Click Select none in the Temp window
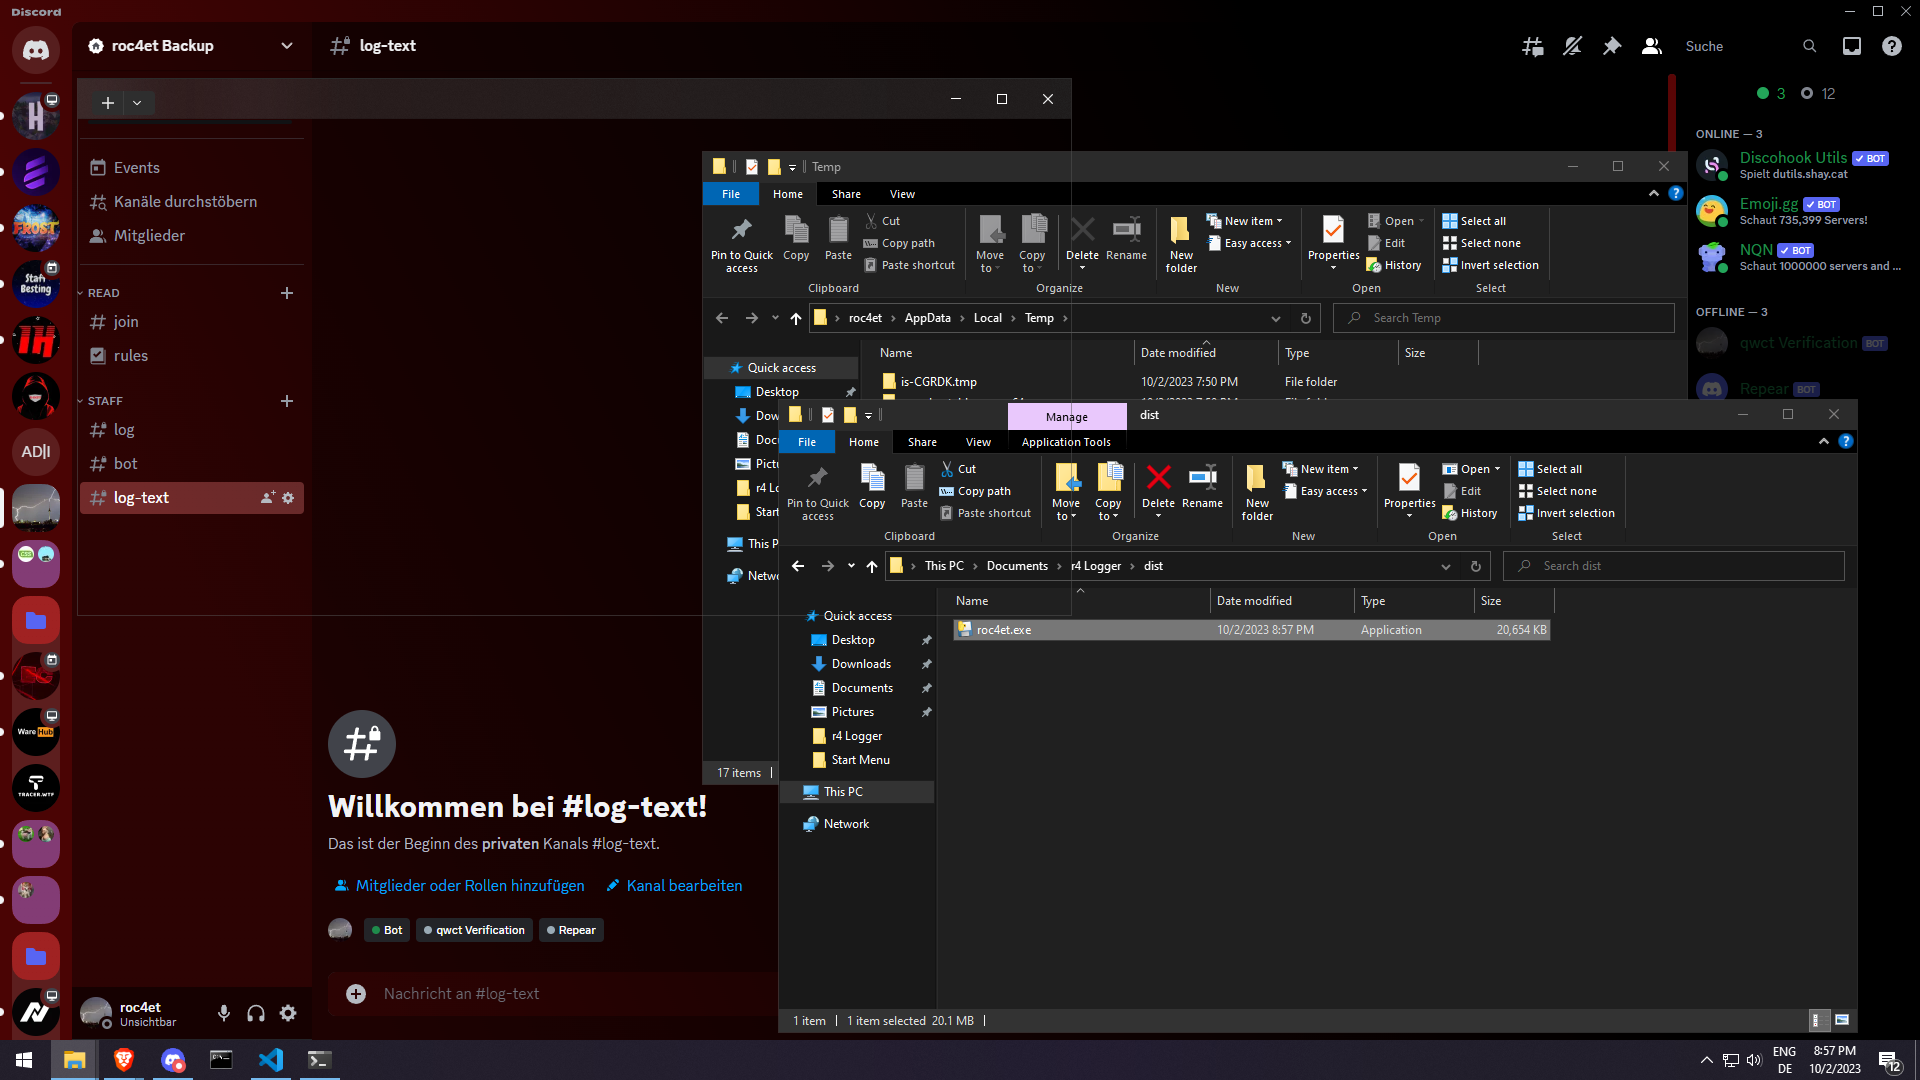This screenshot has width=1920, height=1080. click(x=1482, y=243)
